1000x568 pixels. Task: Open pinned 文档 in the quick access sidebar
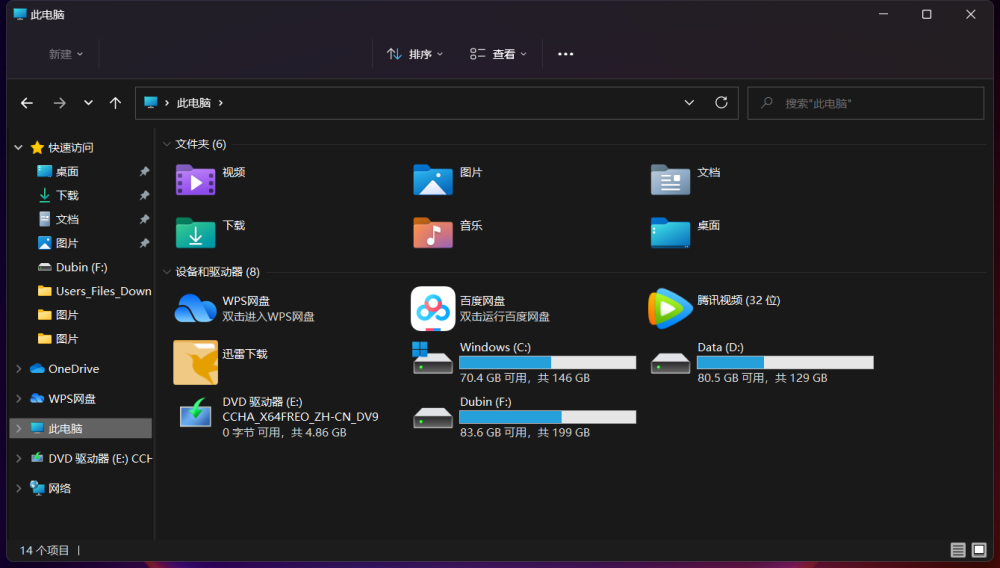tap(67, 219)
